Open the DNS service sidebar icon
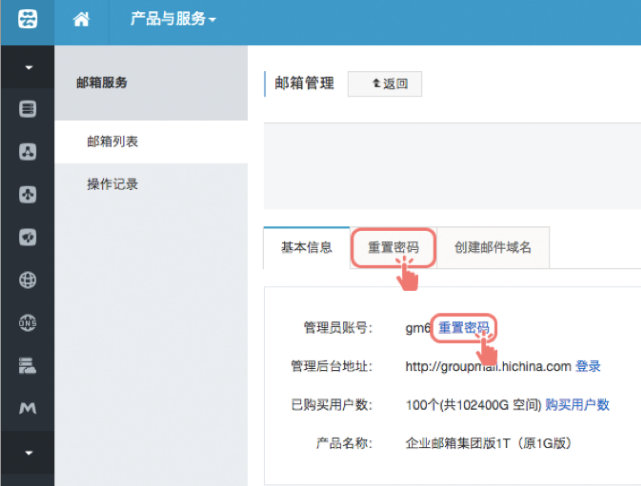641x486 pixels. pos(28,323)
